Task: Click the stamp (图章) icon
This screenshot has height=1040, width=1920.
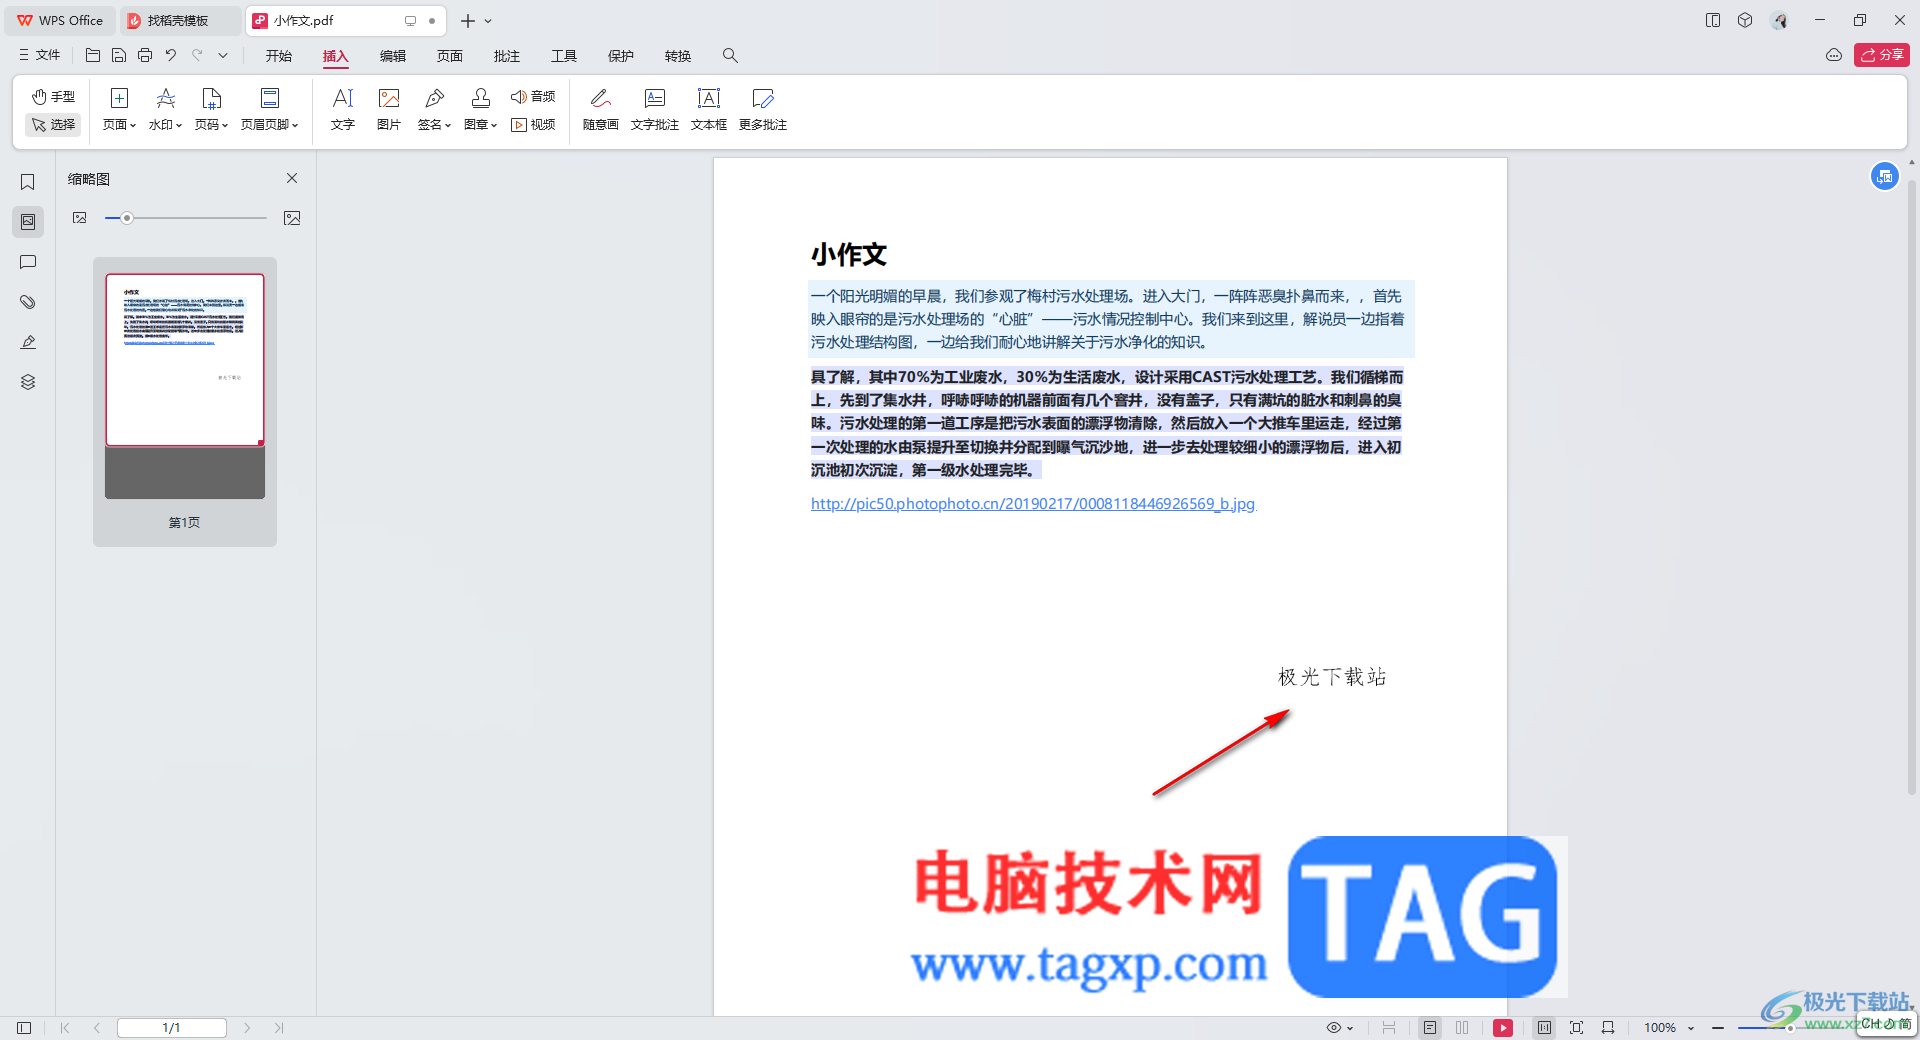Action: 480,98
